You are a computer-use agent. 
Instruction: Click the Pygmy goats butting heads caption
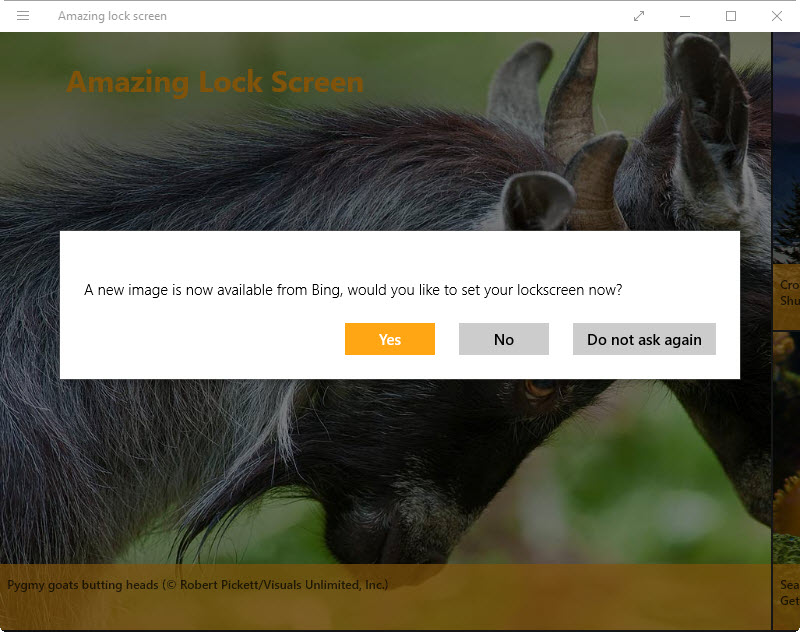tap(84, 584)
